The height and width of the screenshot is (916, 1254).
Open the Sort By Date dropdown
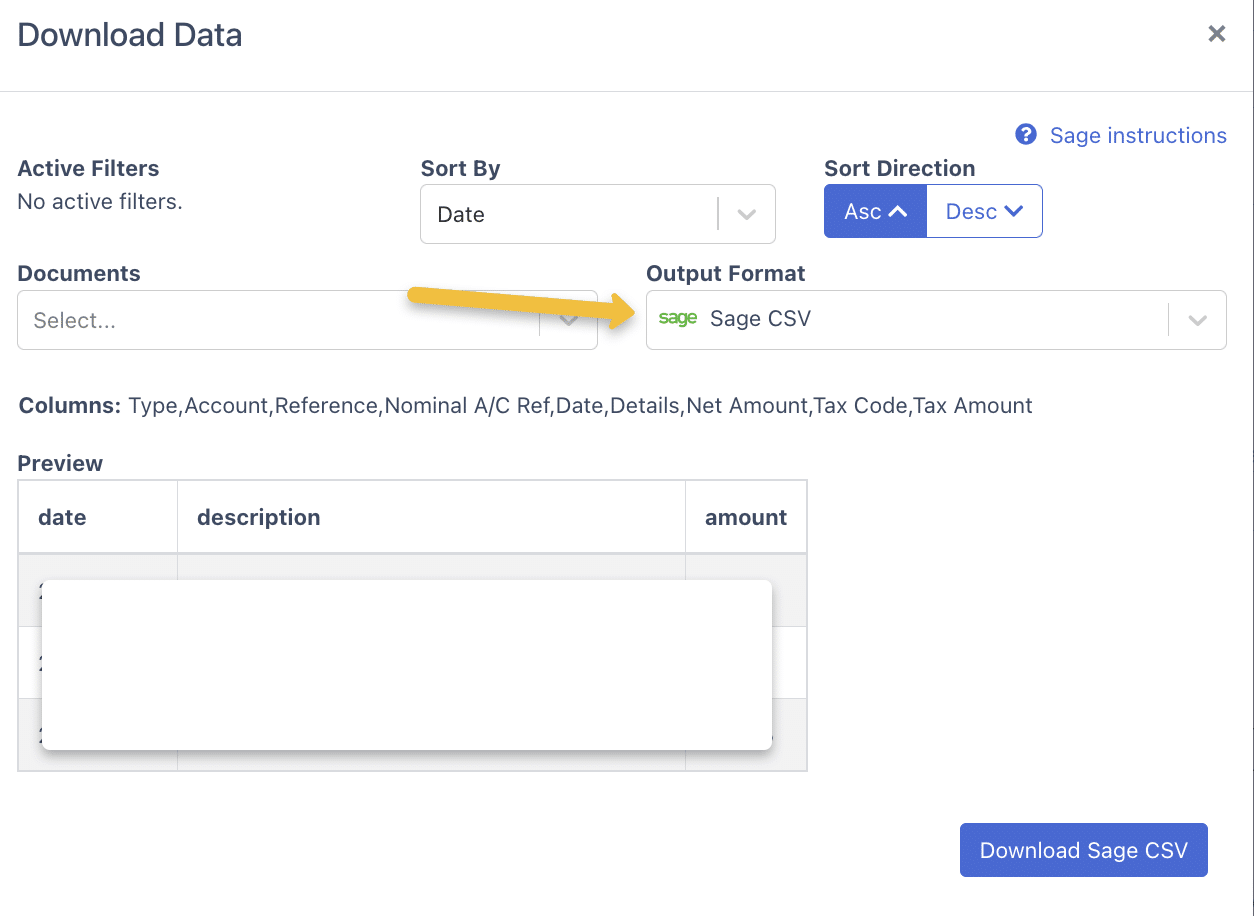(598, 214)
